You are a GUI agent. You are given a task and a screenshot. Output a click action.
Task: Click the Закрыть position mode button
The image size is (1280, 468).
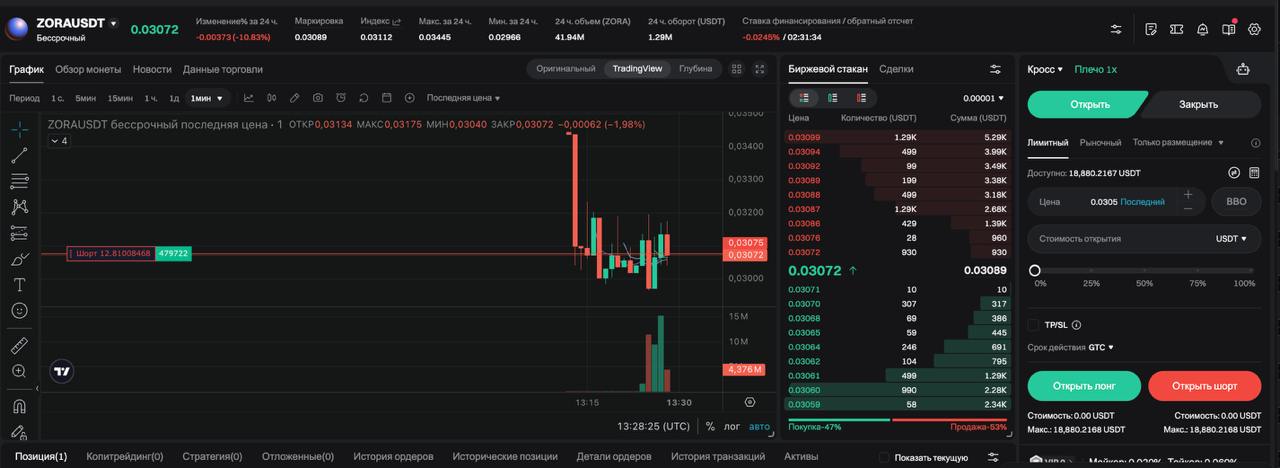(1198, 104)
